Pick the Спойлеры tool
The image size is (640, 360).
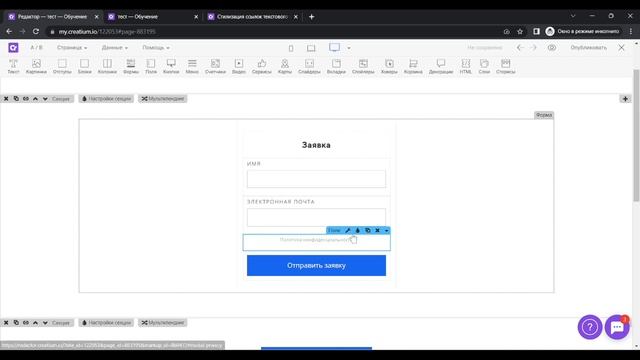tap(363, 66)
